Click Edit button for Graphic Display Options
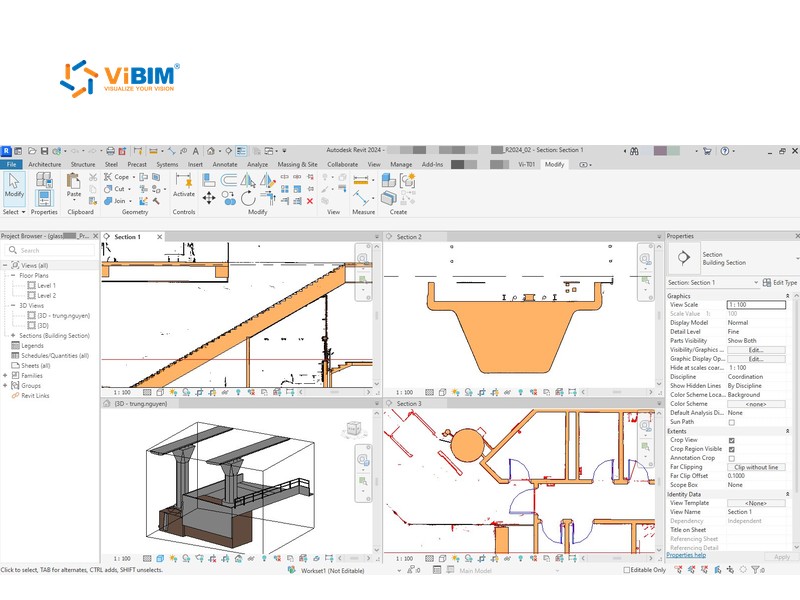Screen dimensions: 800x600 pyautogui.click(x=756, y=359)
